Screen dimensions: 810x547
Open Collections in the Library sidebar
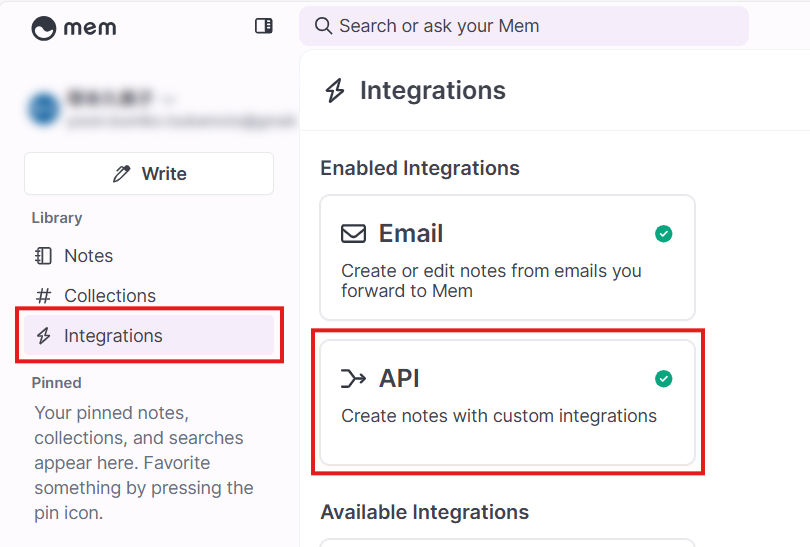coord(110,296)
